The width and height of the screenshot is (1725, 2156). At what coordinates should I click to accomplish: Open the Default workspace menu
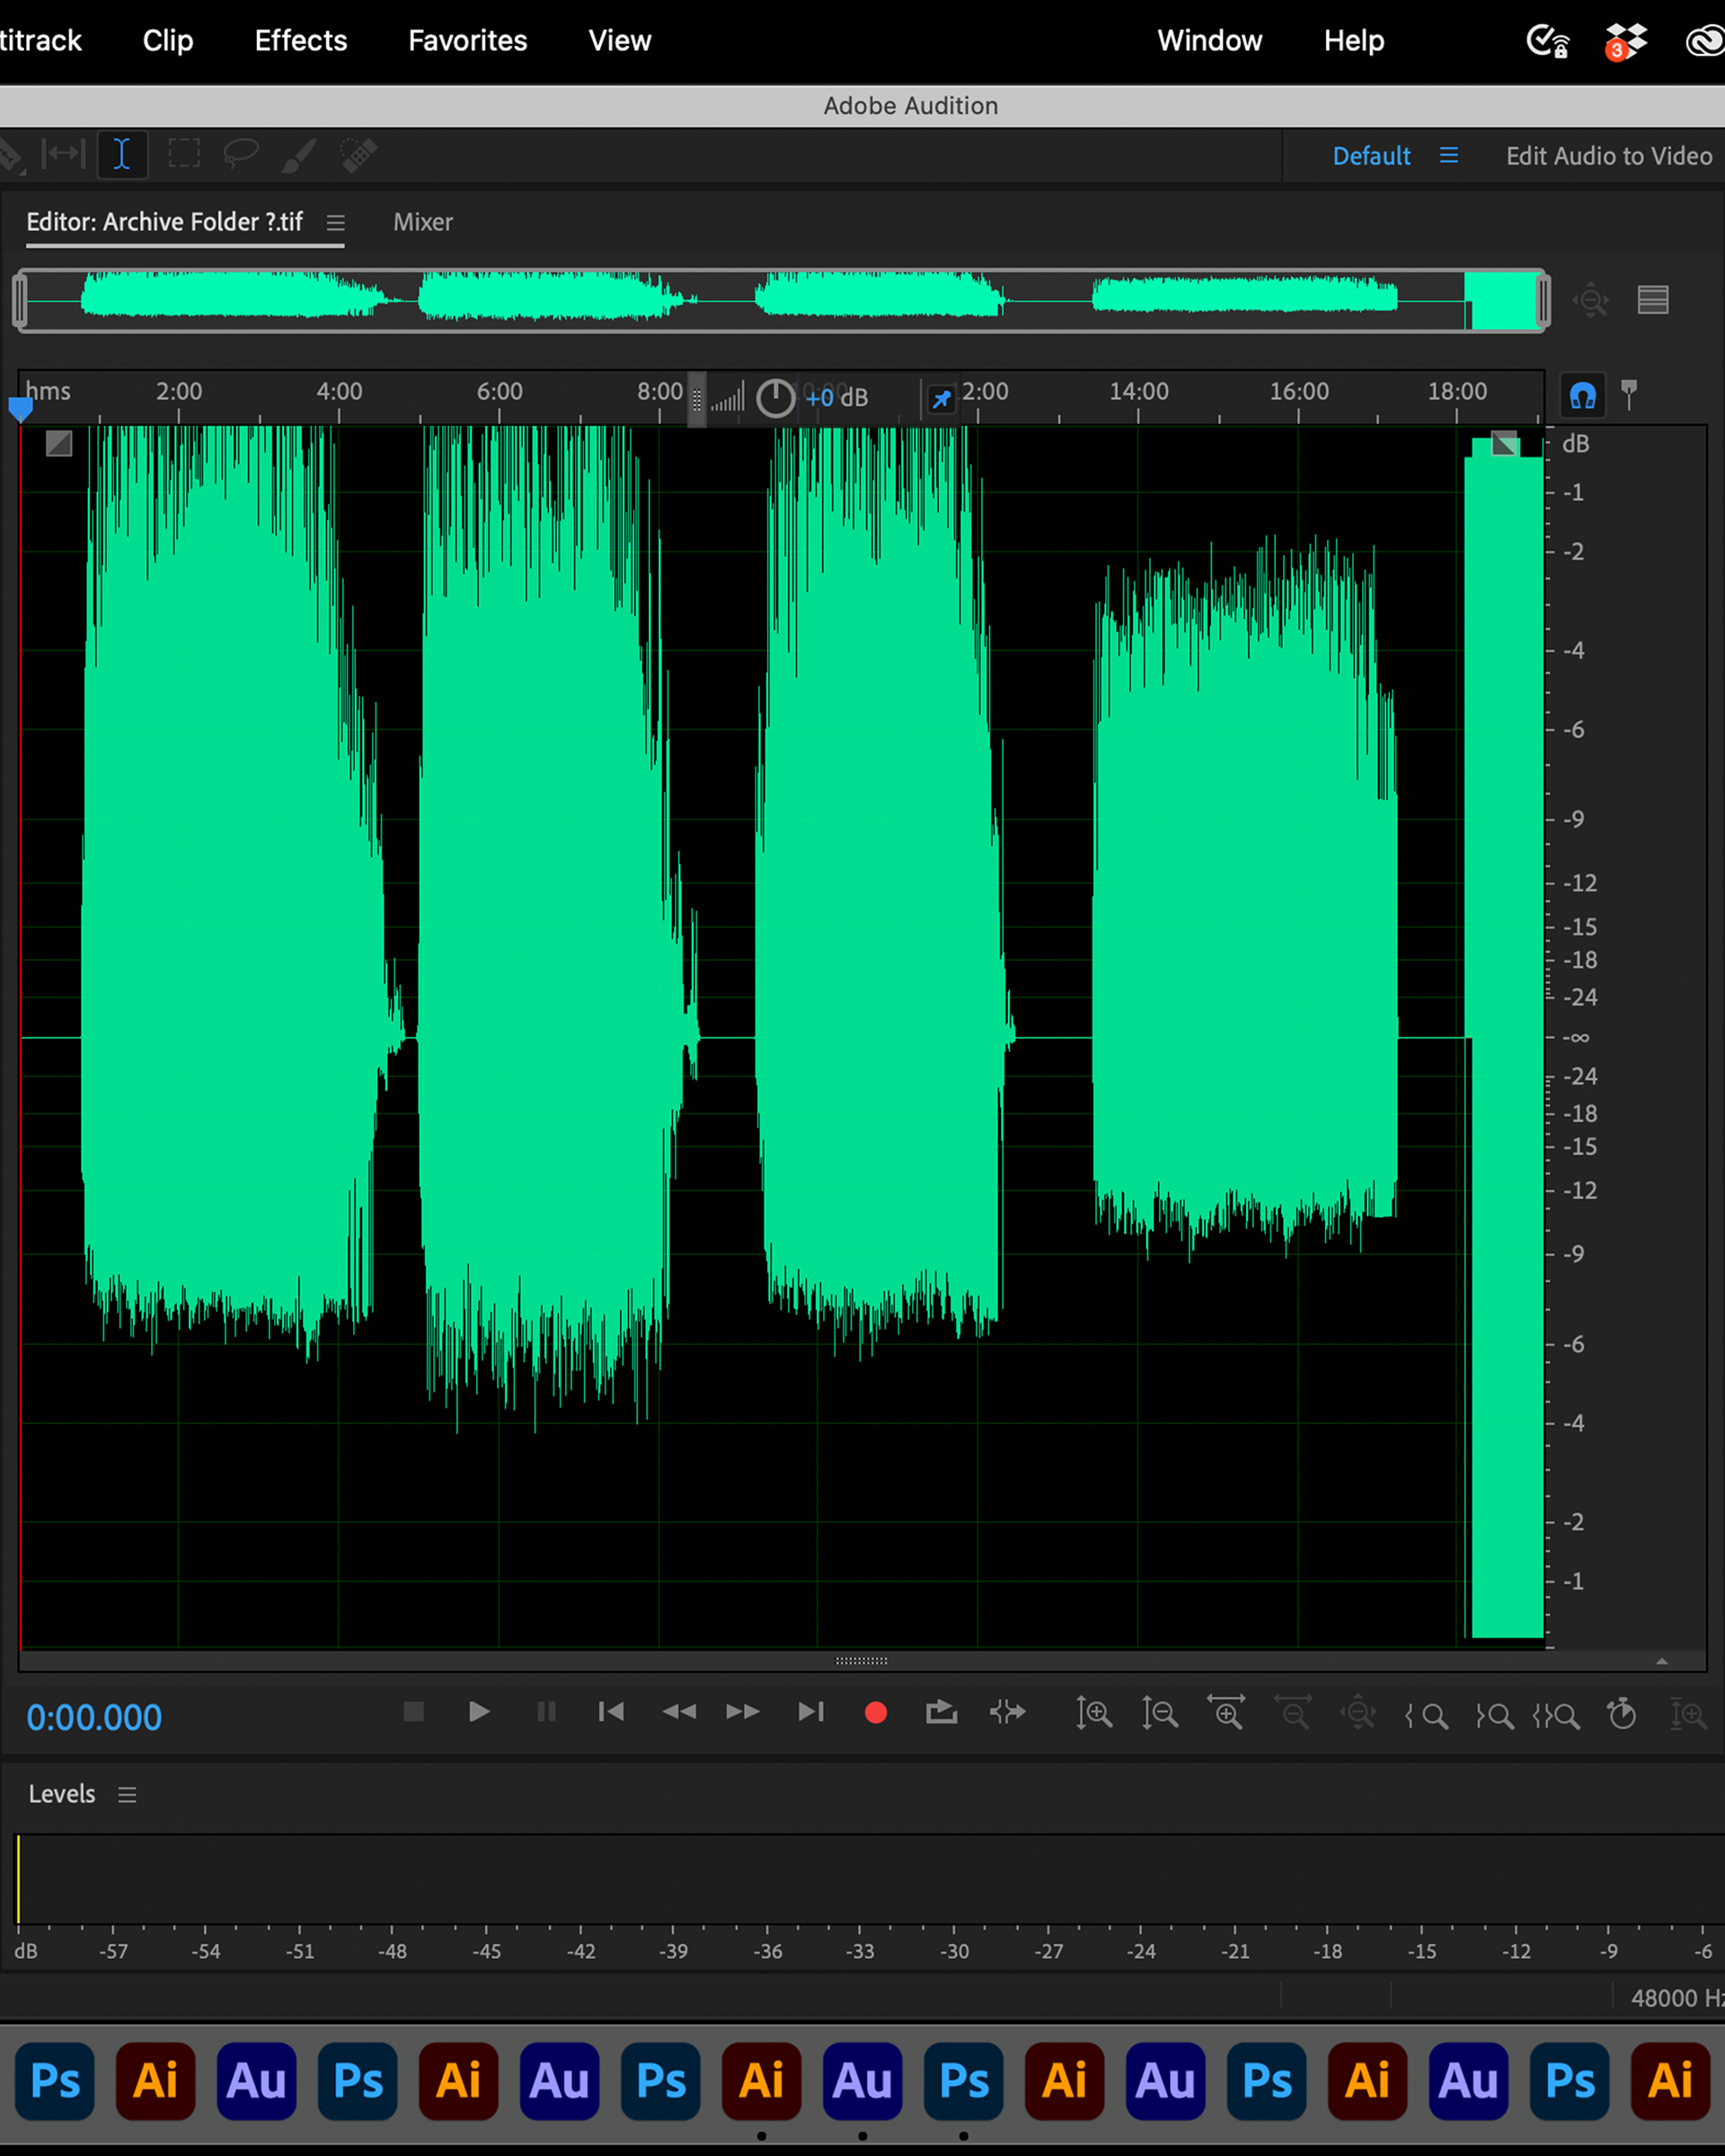1448,156
